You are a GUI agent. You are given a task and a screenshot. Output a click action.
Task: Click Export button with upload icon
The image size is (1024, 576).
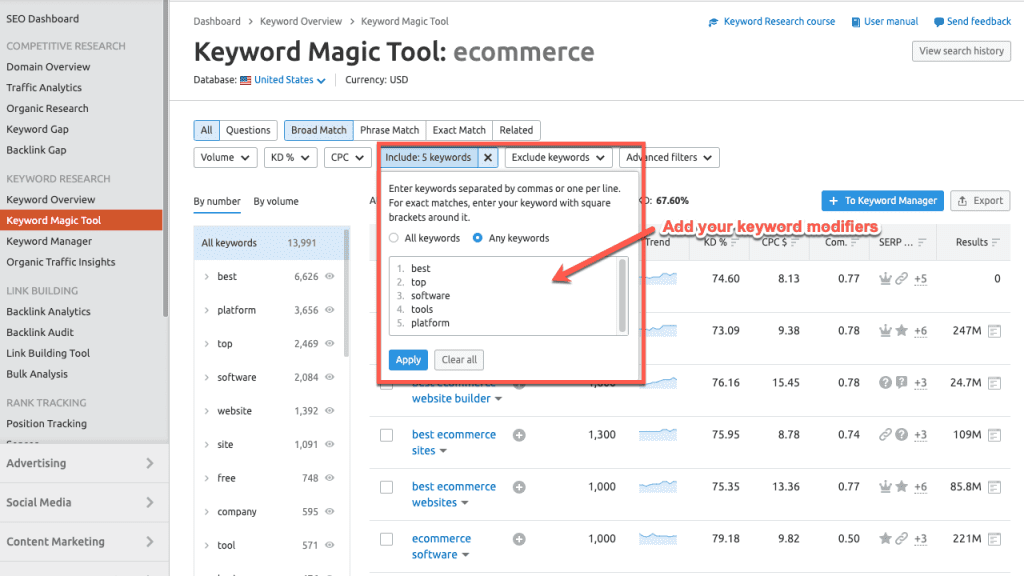(x=979, y=201)
